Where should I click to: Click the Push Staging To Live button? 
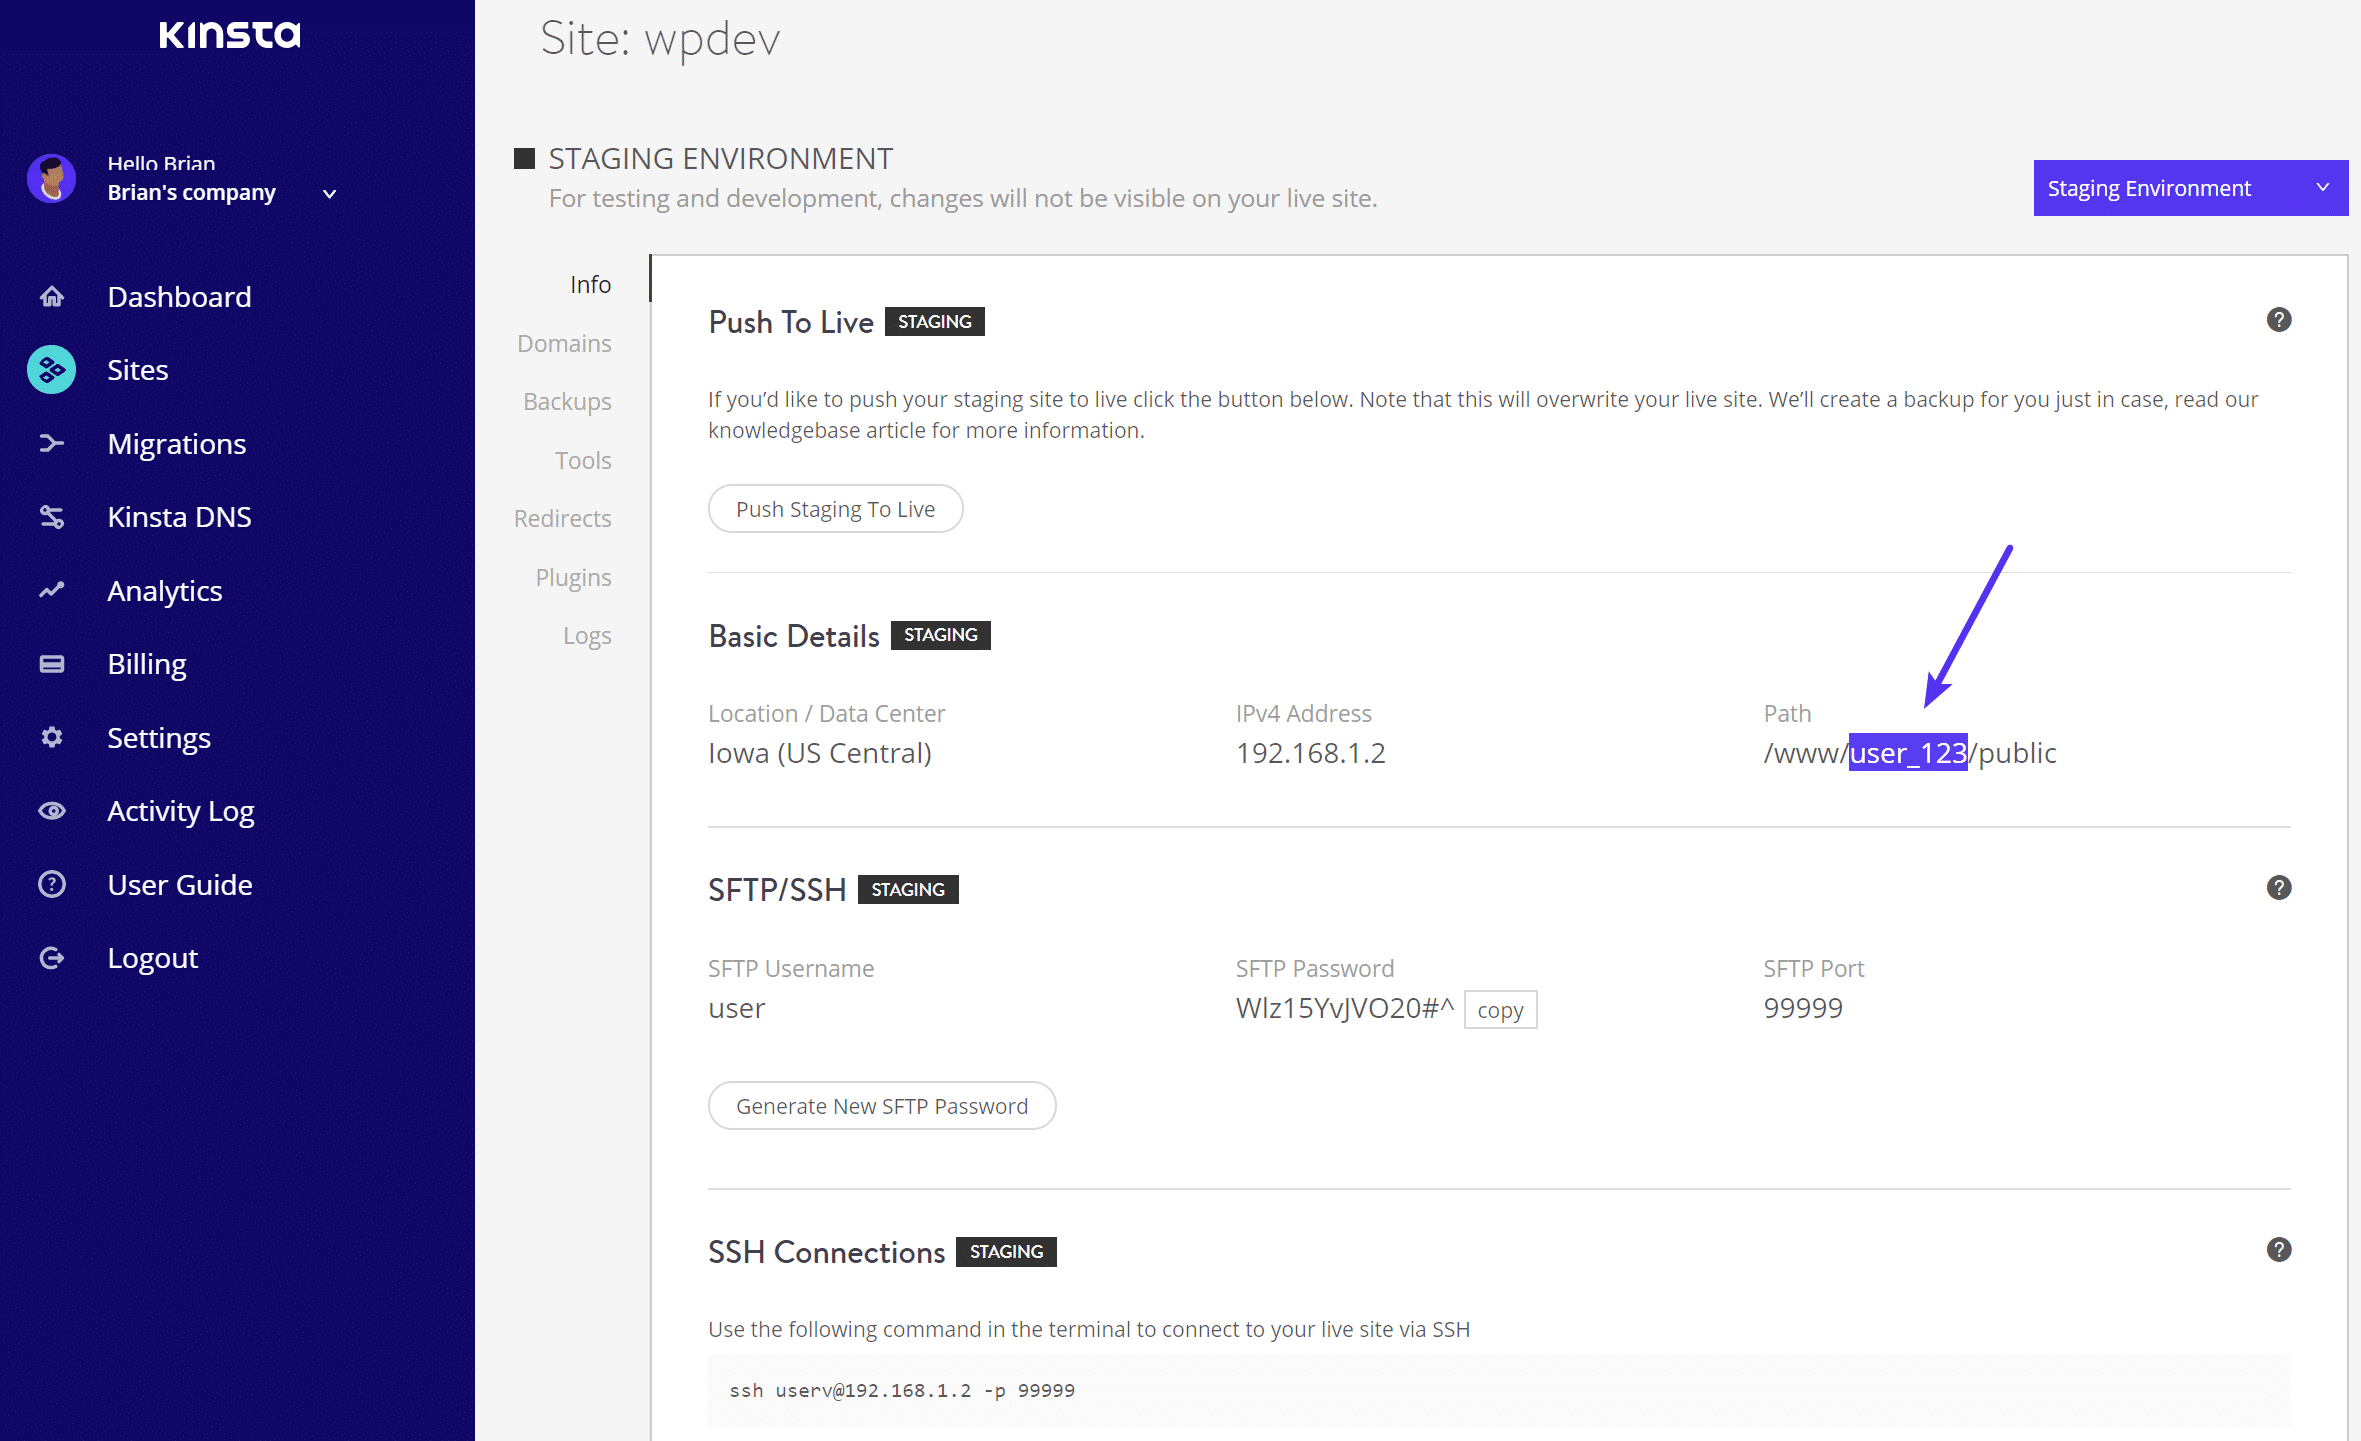[x=835, y=508]
